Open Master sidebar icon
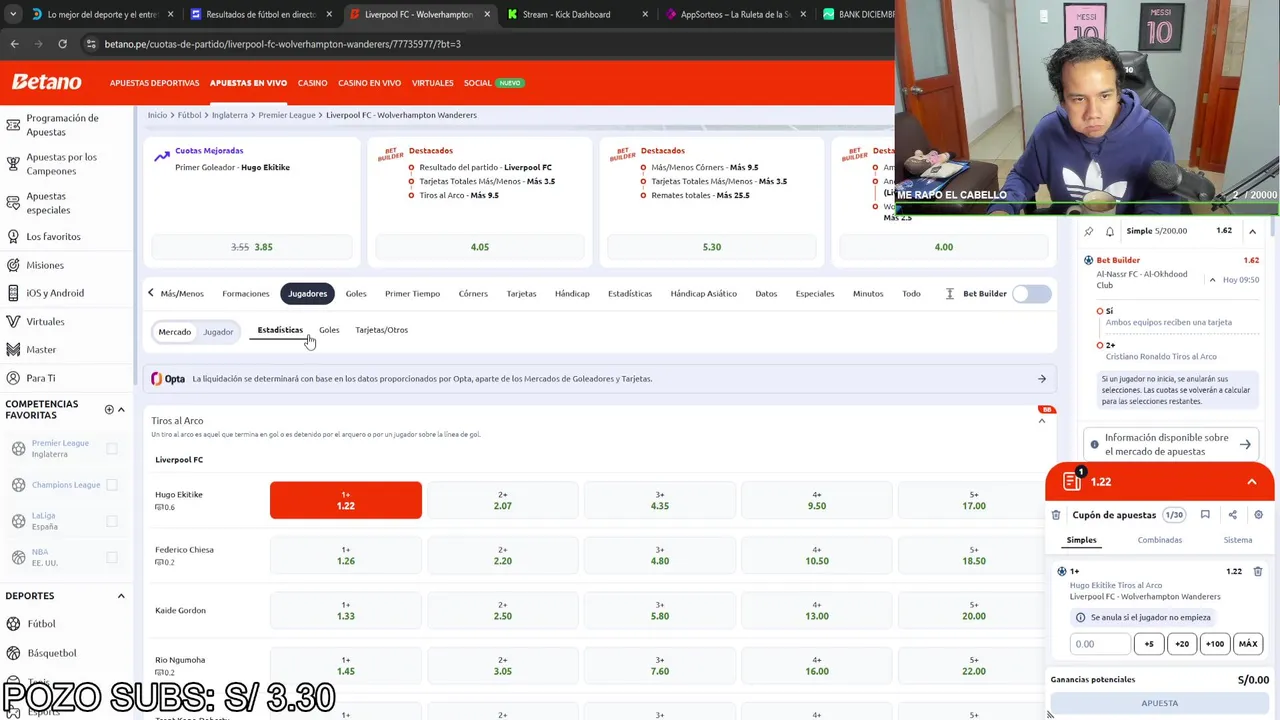This screenshot has height=720, width=1280. [x=13, y=349]
